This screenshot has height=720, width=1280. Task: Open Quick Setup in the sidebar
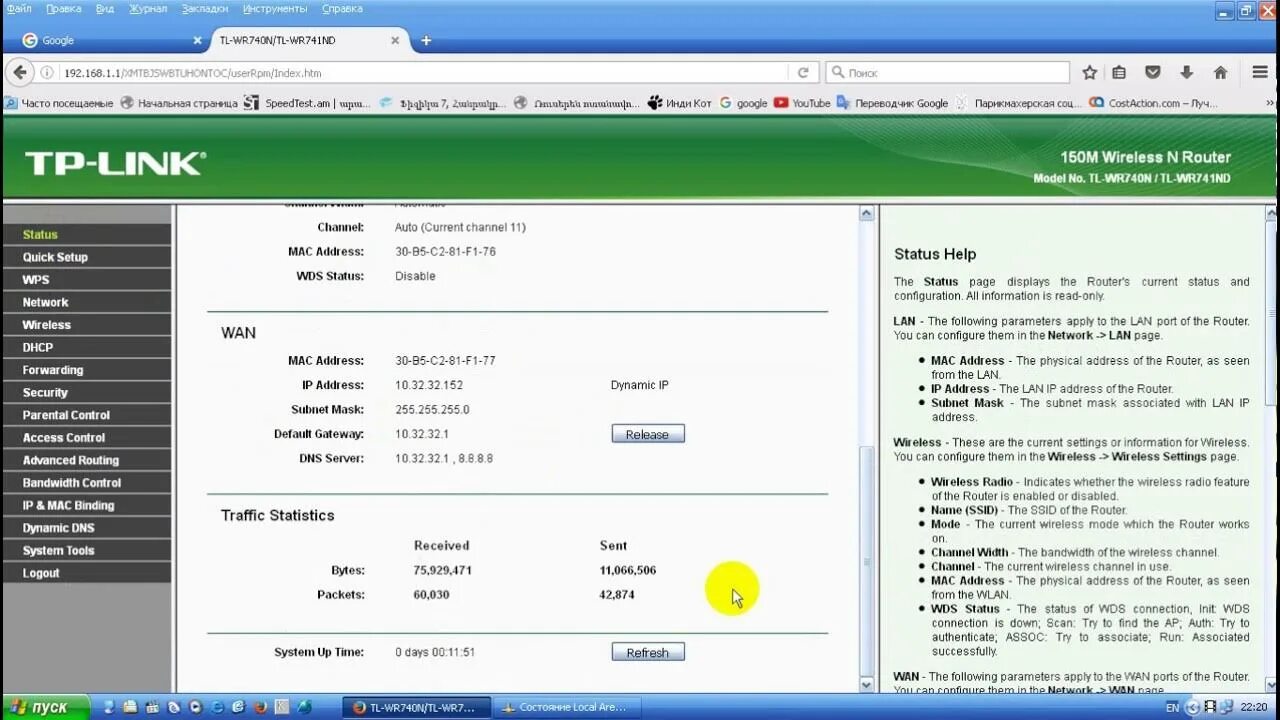click(87, 257)
